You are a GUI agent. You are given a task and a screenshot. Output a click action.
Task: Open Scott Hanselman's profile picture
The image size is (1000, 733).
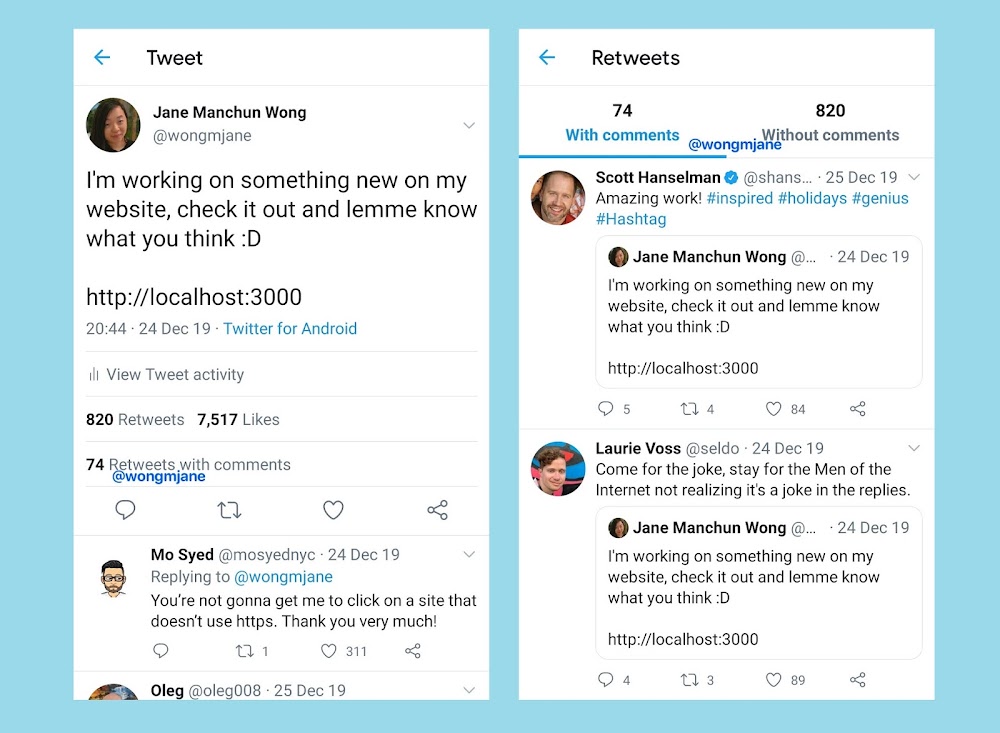pos(558,198)
